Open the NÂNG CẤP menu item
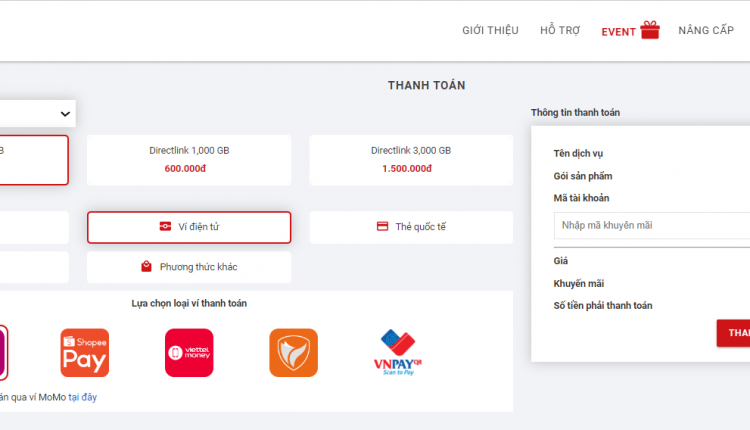Viewport: 750px width, 430px height. click(x=706, y=31)
